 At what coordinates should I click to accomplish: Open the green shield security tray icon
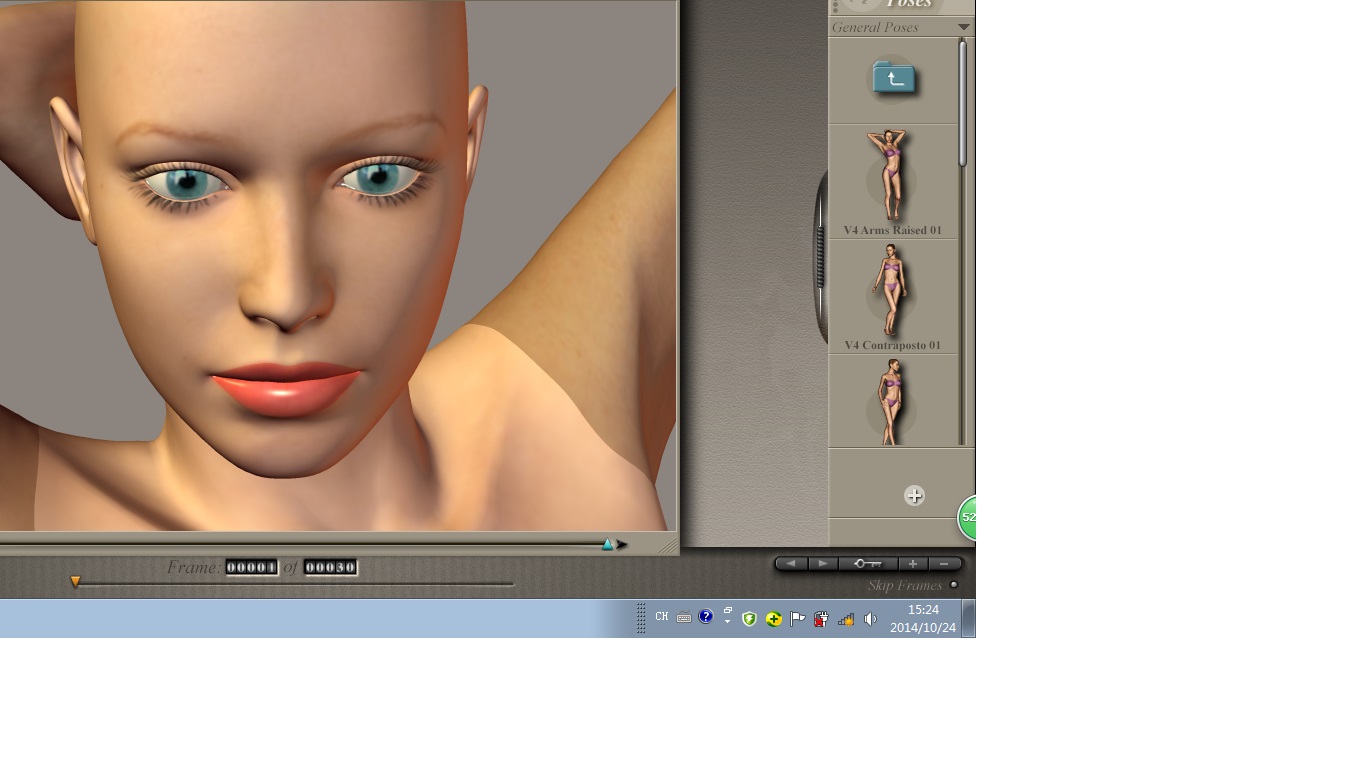click(749, 619)
